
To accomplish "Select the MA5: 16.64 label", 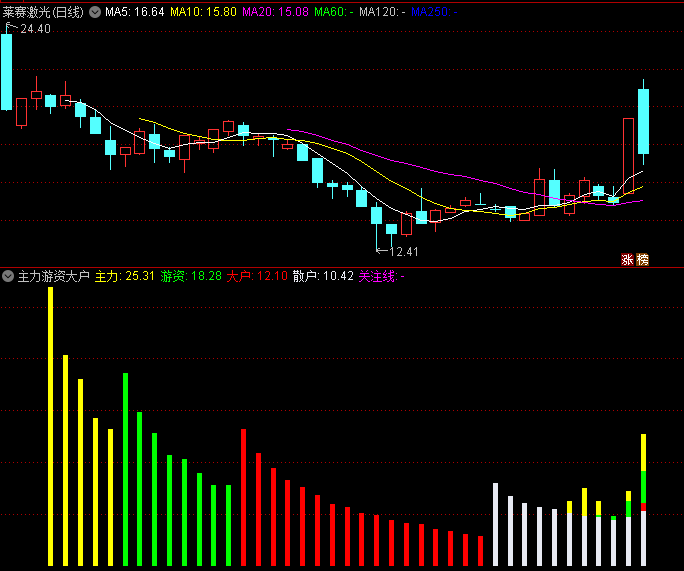I will (x=135, y=12).
